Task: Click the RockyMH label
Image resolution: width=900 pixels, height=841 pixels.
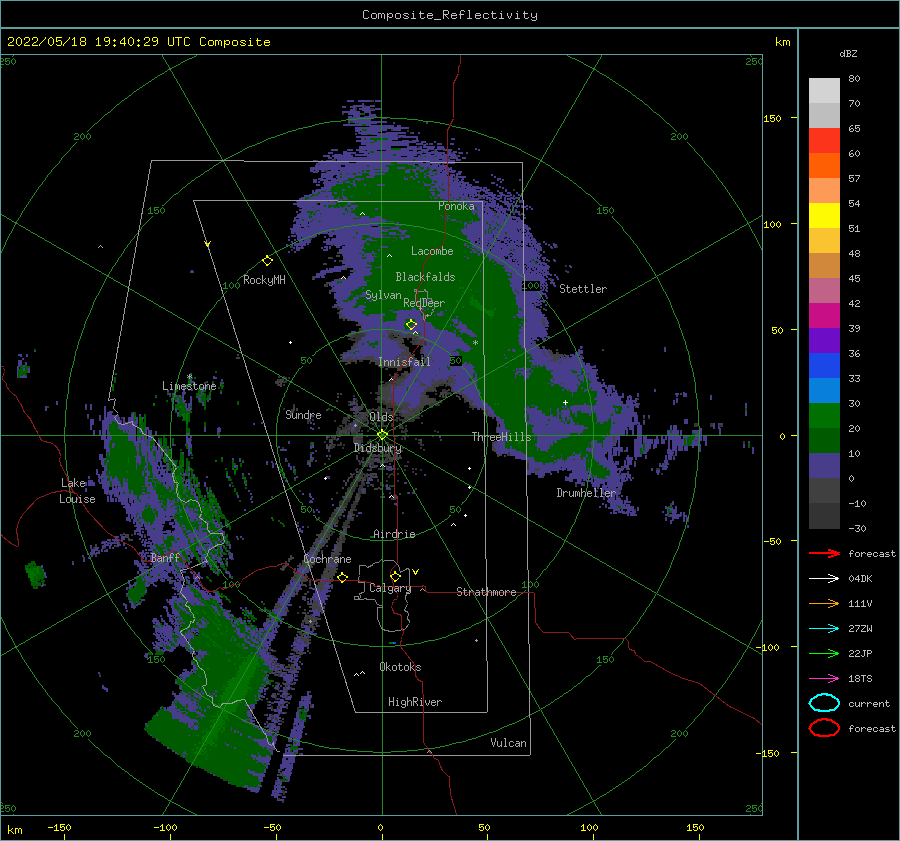Action: (x=264, y=280)
